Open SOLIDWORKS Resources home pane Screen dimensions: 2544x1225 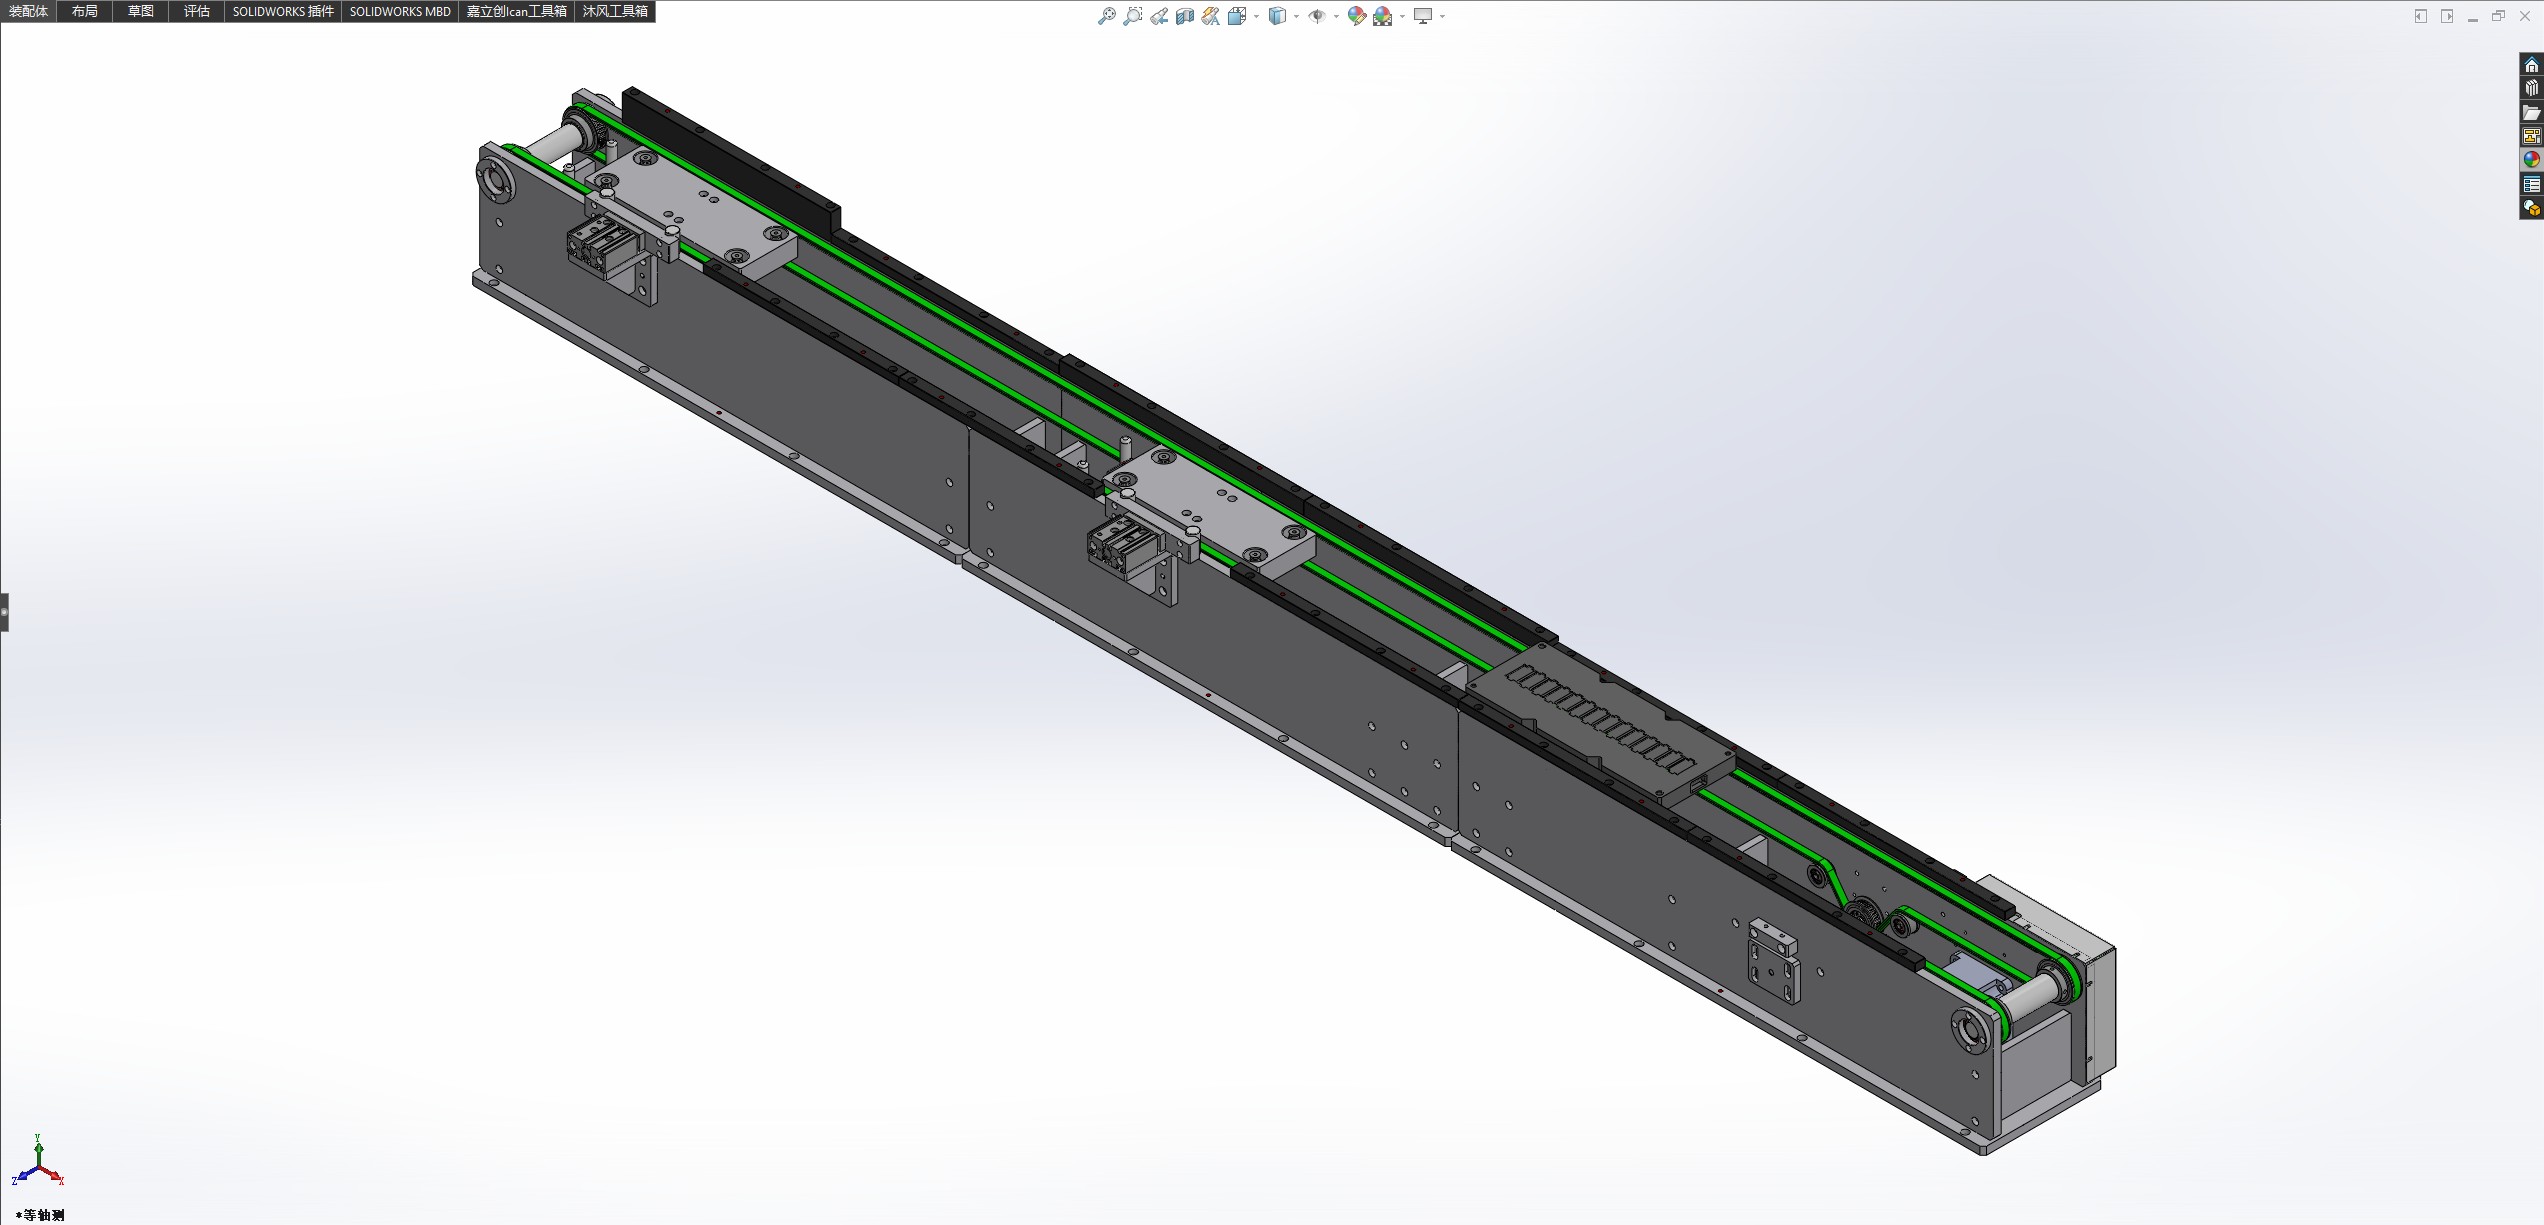pos(2531,65)
